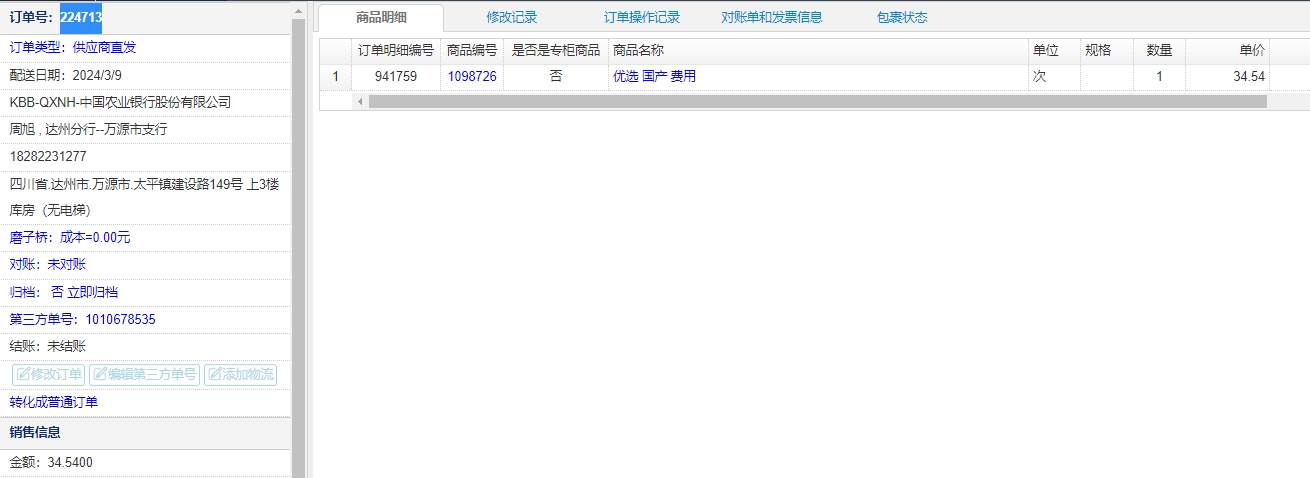Switch to the 对账单和发票信息 tab
The width and height of the screenshot is (1310, 478).
772,17
